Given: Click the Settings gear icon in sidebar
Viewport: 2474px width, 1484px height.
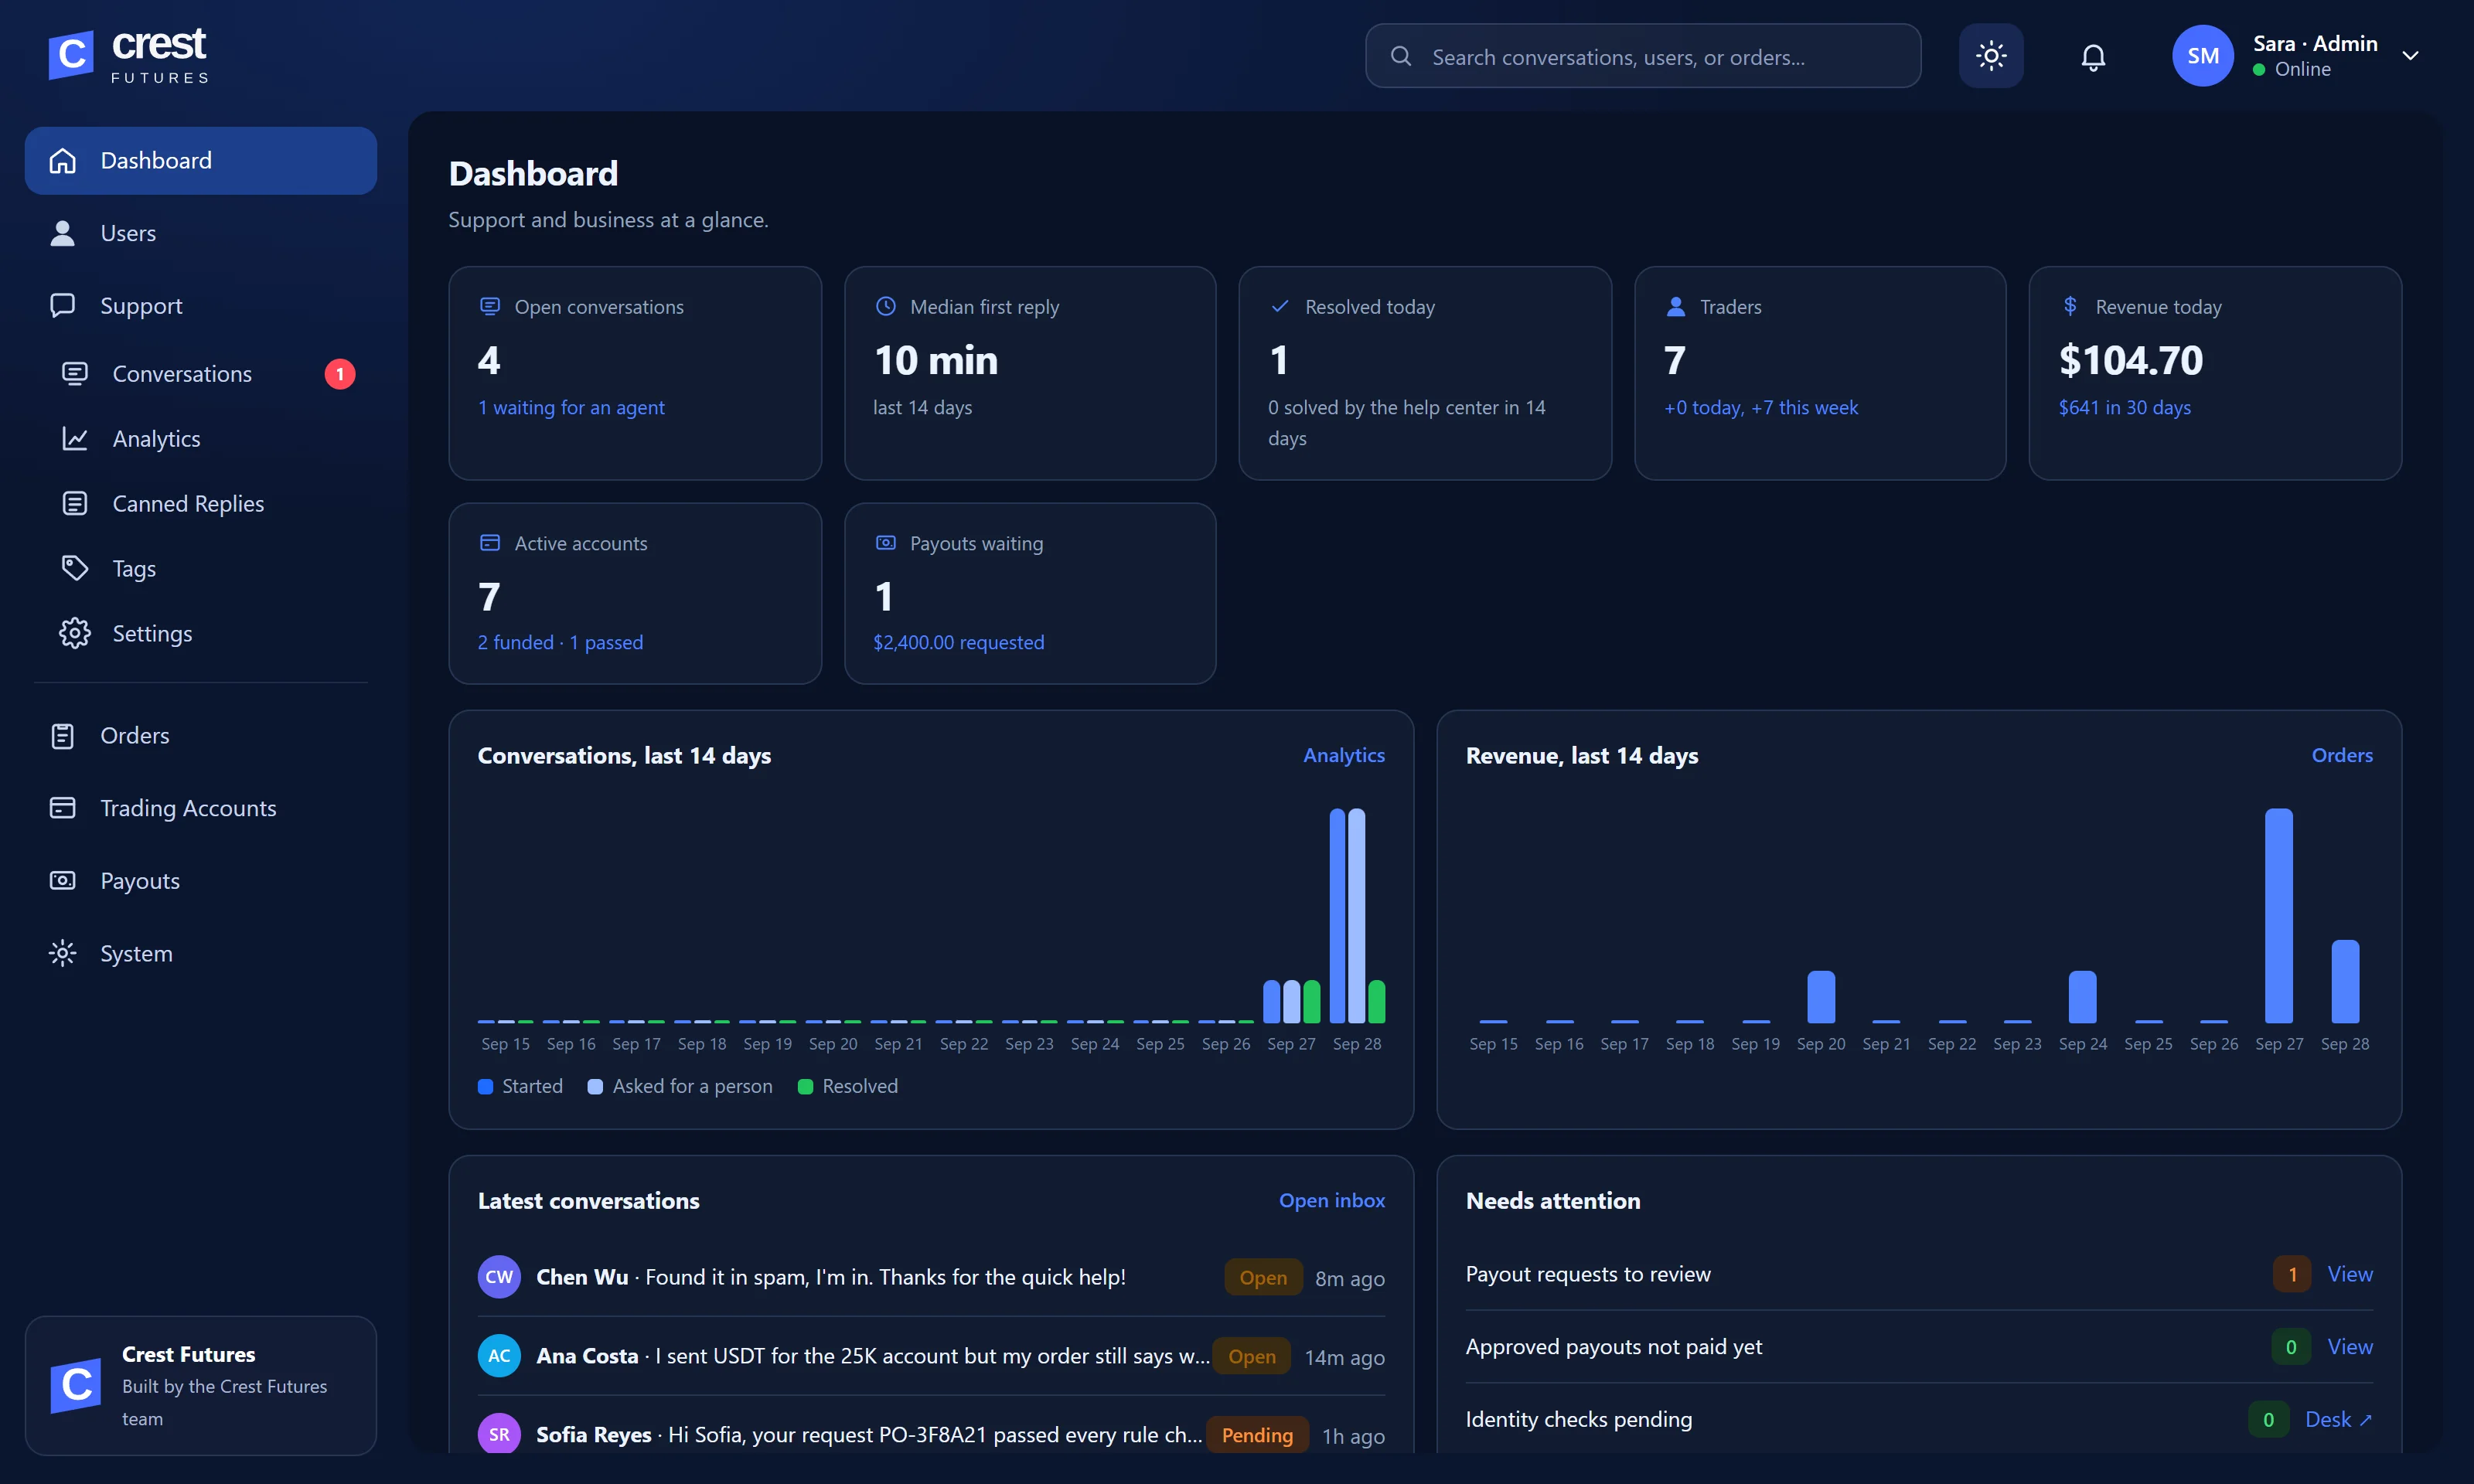Looking at the screenshot, I should point(75,634).
